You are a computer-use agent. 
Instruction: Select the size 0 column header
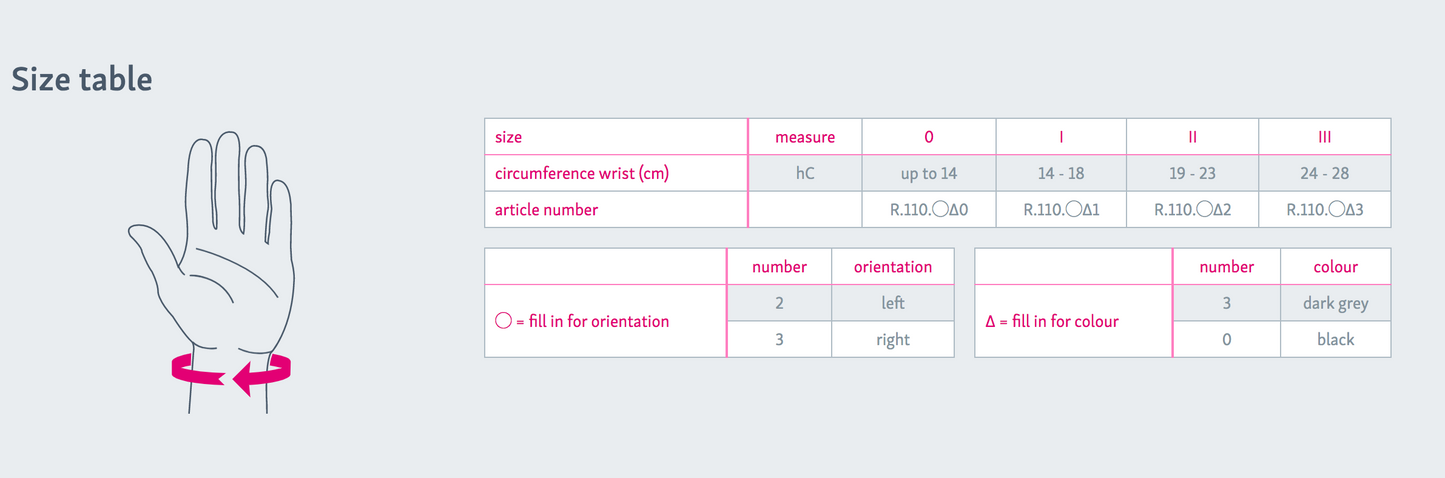tap(929, 137)
